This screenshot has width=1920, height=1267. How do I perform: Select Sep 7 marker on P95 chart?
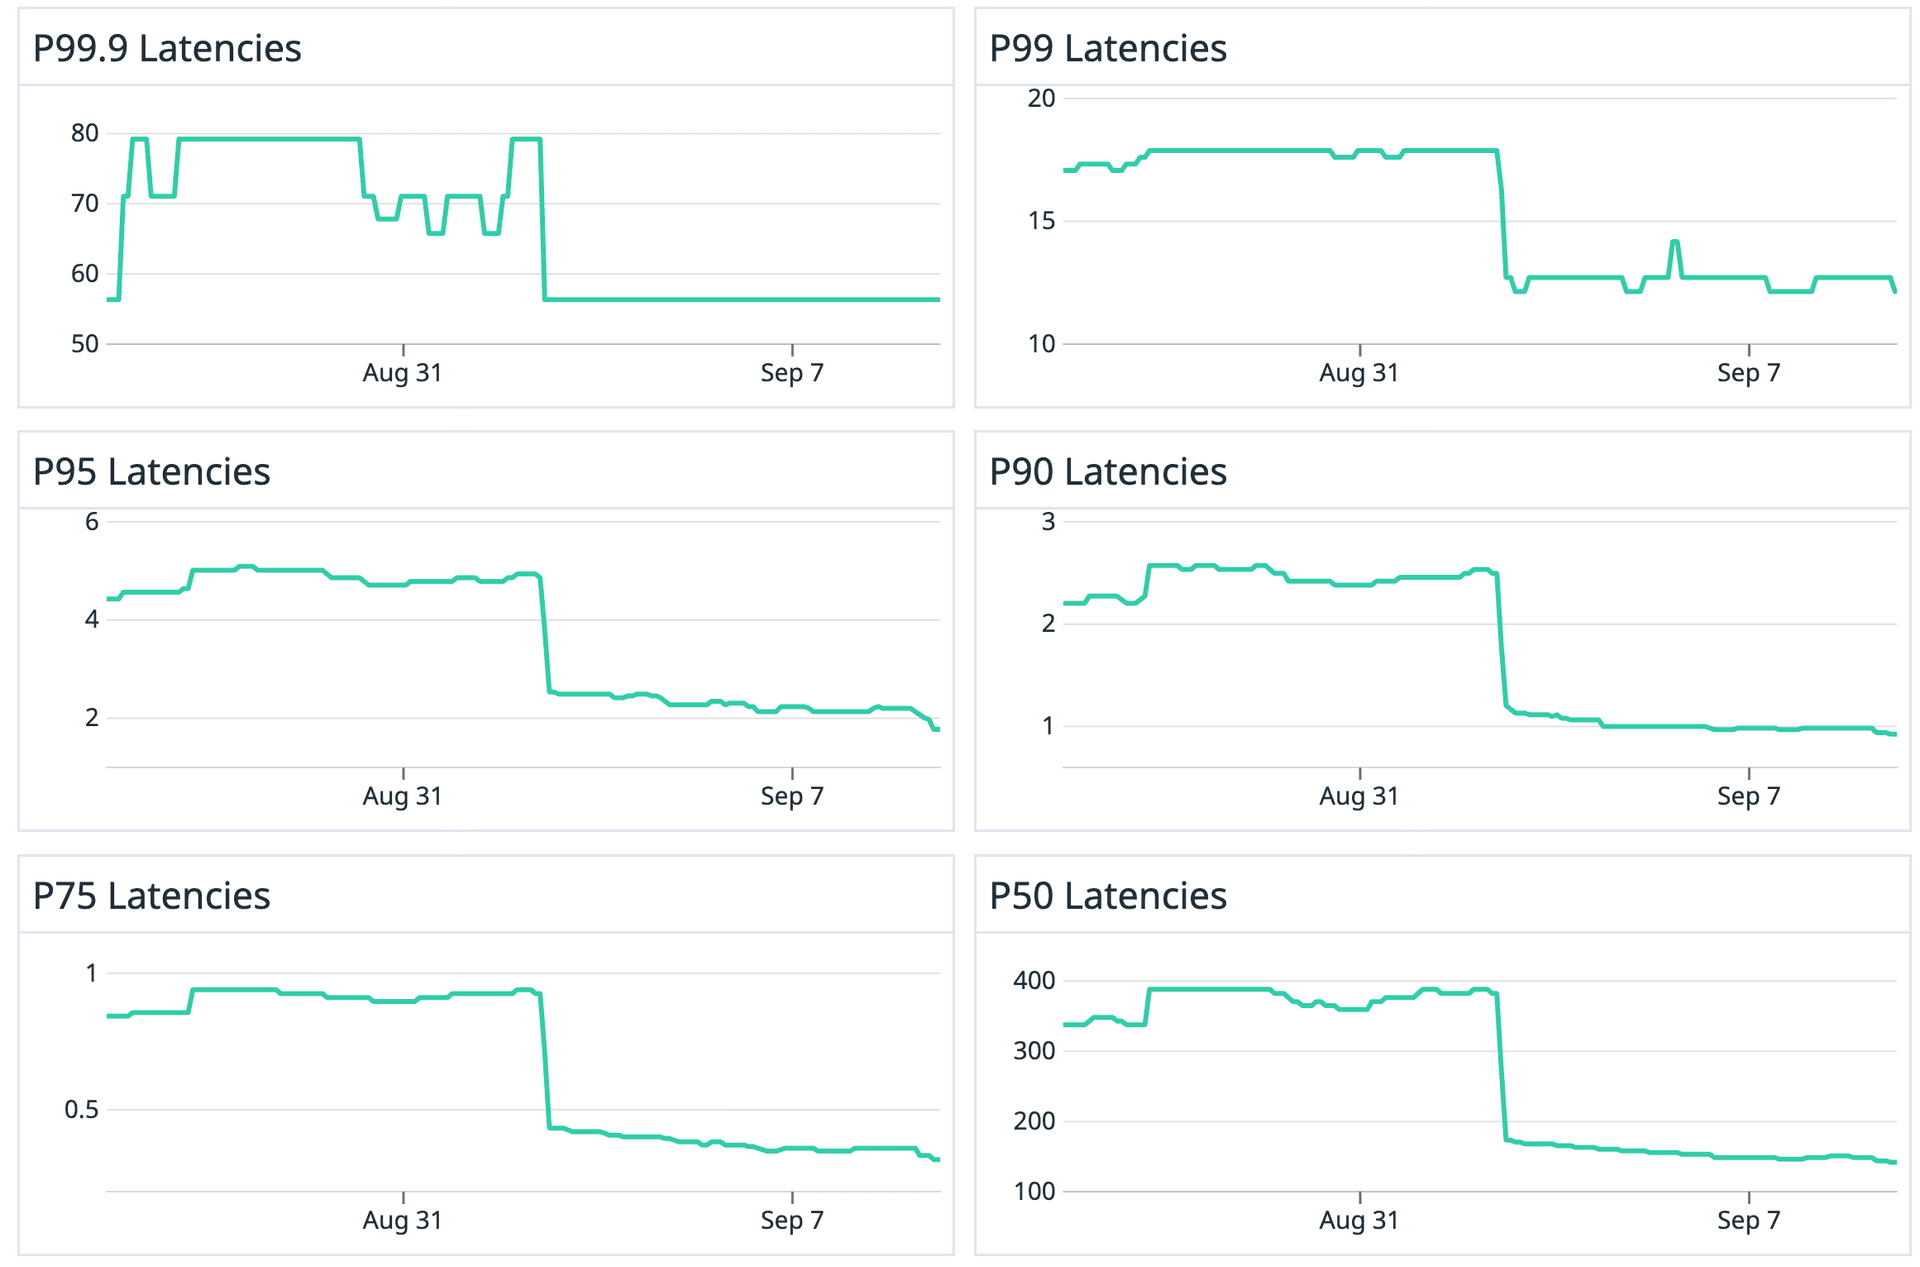pos(792,797)
